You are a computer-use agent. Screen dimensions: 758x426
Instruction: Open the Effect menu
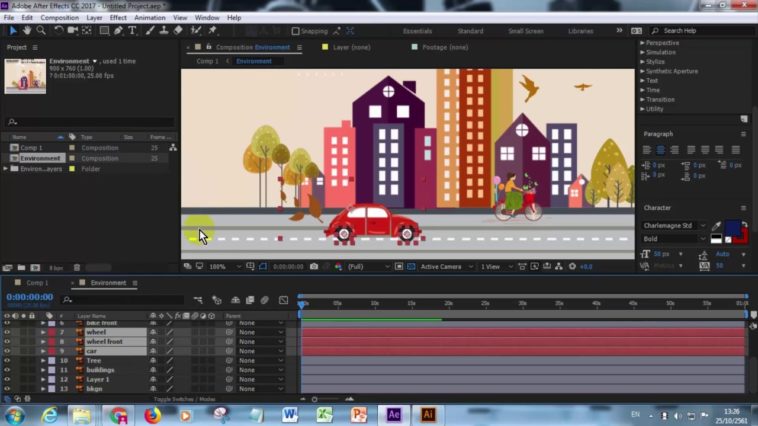coord(118,18)
